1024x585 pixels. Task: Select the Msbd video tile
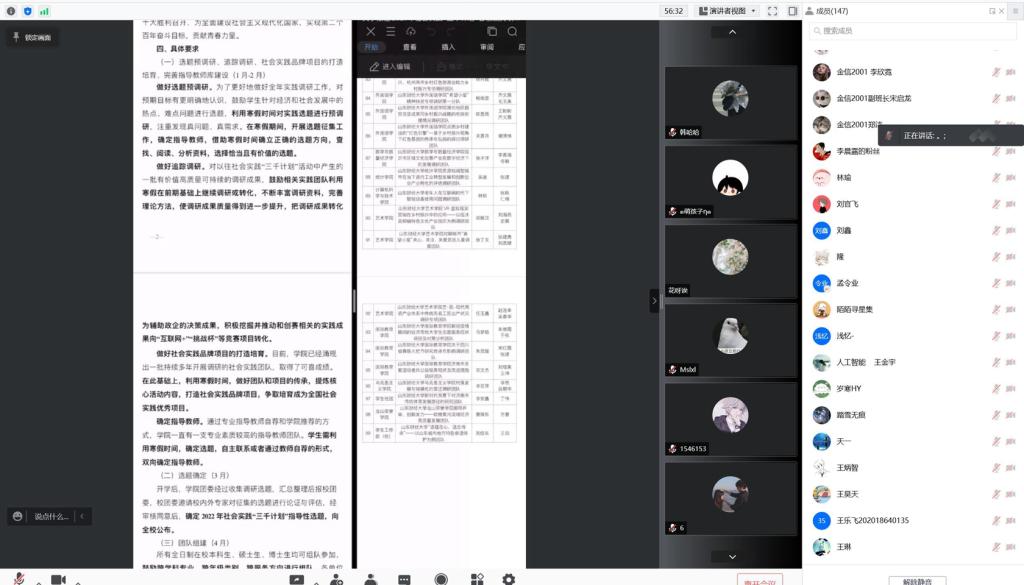(x=730, y=340)
